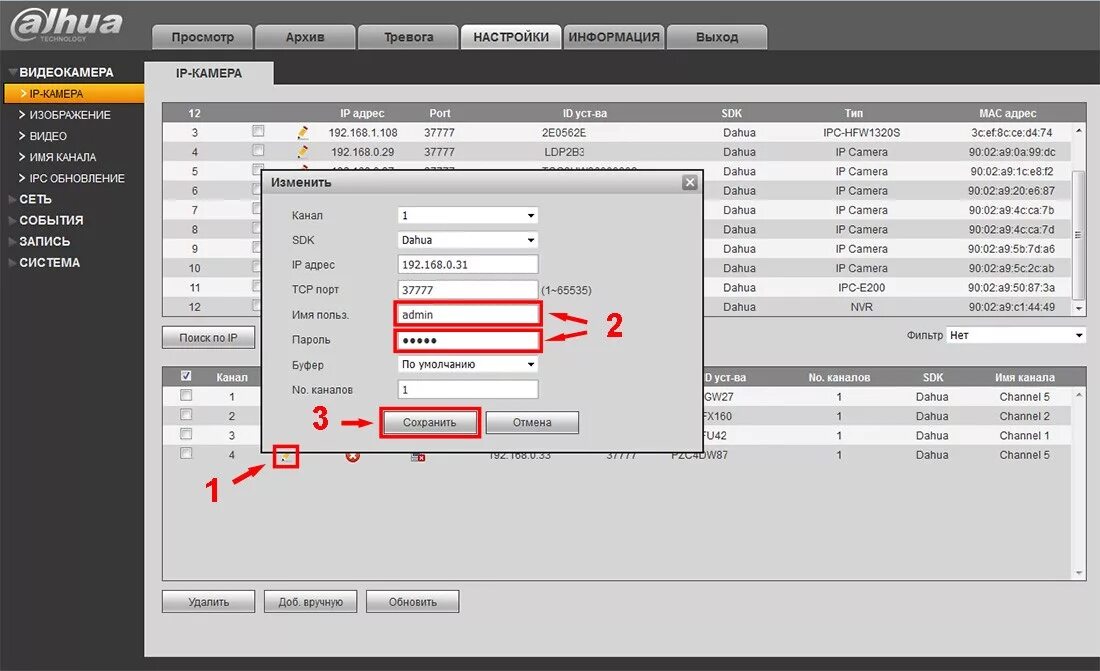Click the TCP порт field with 37777
This screenshot has height=671, width=1100.
click(468, 290)
